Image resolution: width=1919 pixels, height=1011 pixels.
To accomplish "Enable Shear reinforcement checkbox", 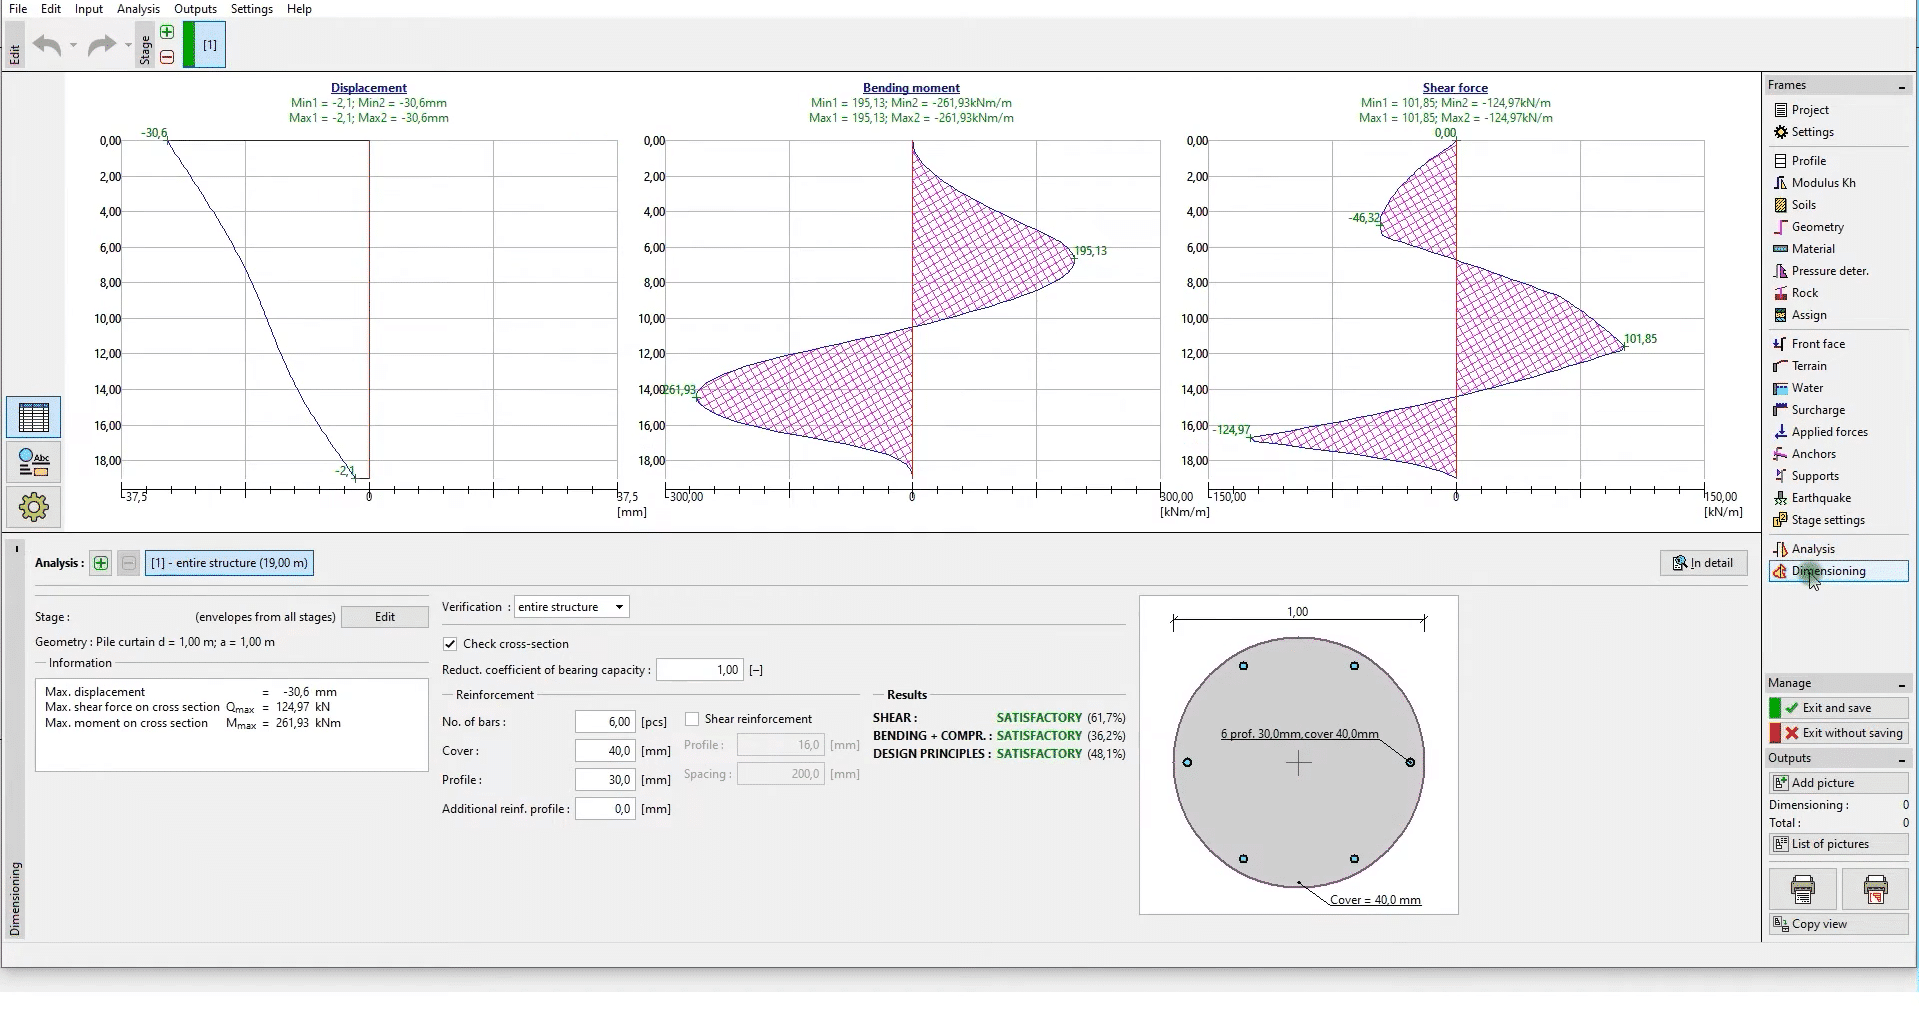I will (x=692, y=719).
